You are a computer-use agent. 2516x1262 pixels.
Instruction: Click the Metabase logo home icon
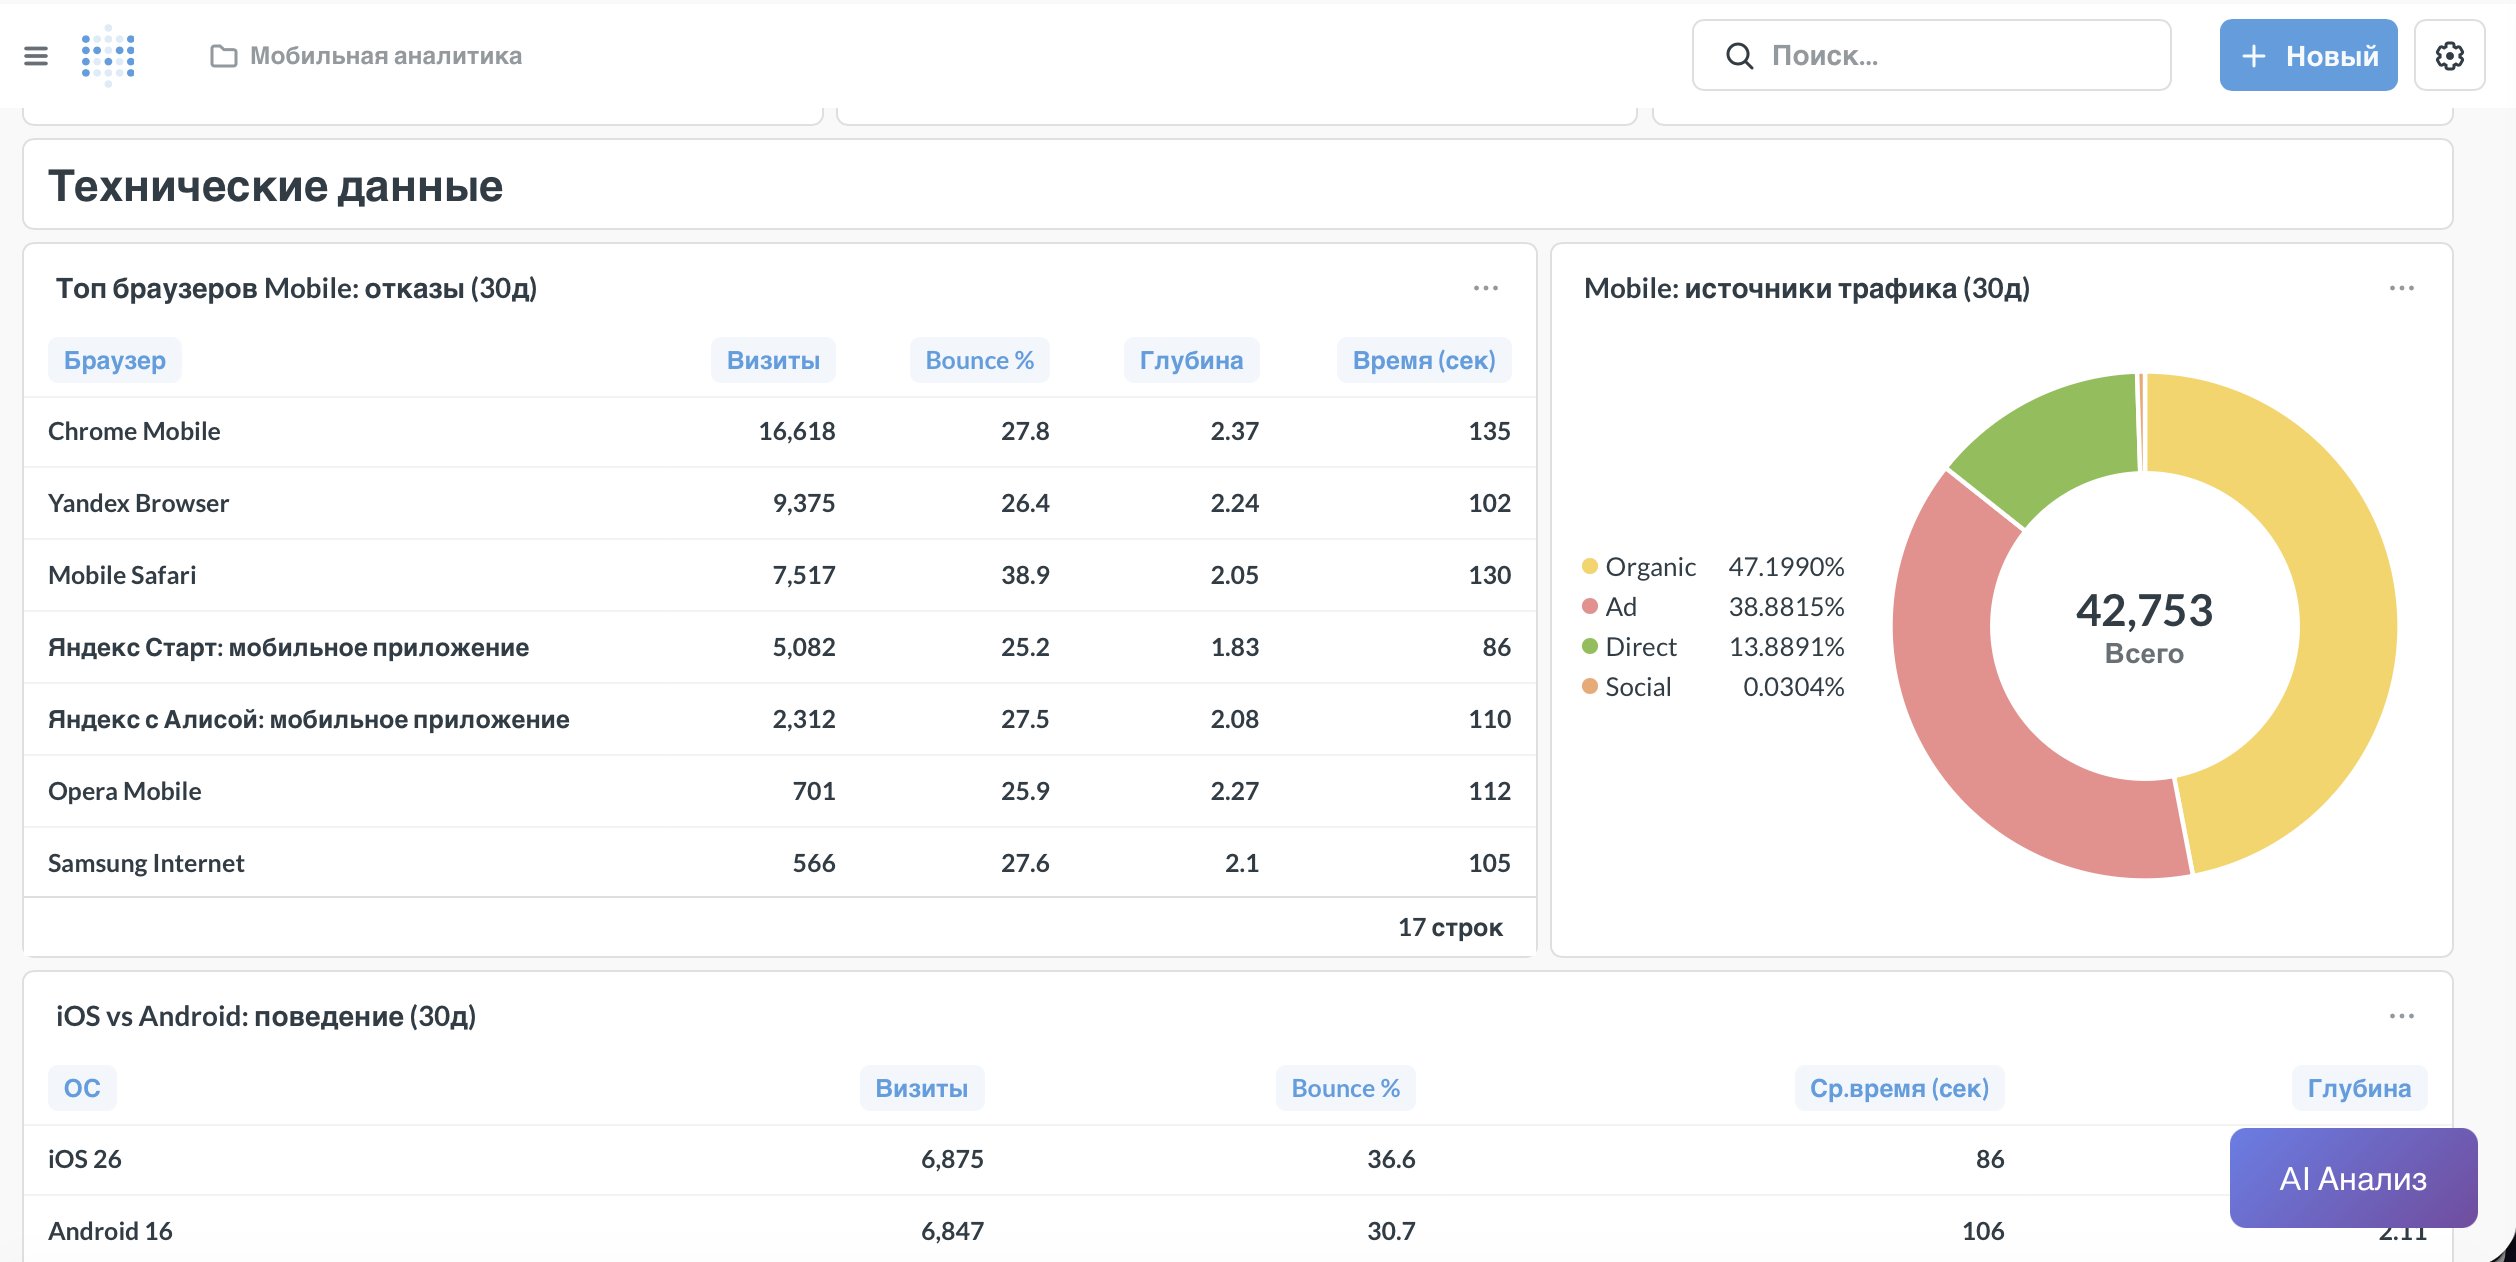click(x=108, y=56)
